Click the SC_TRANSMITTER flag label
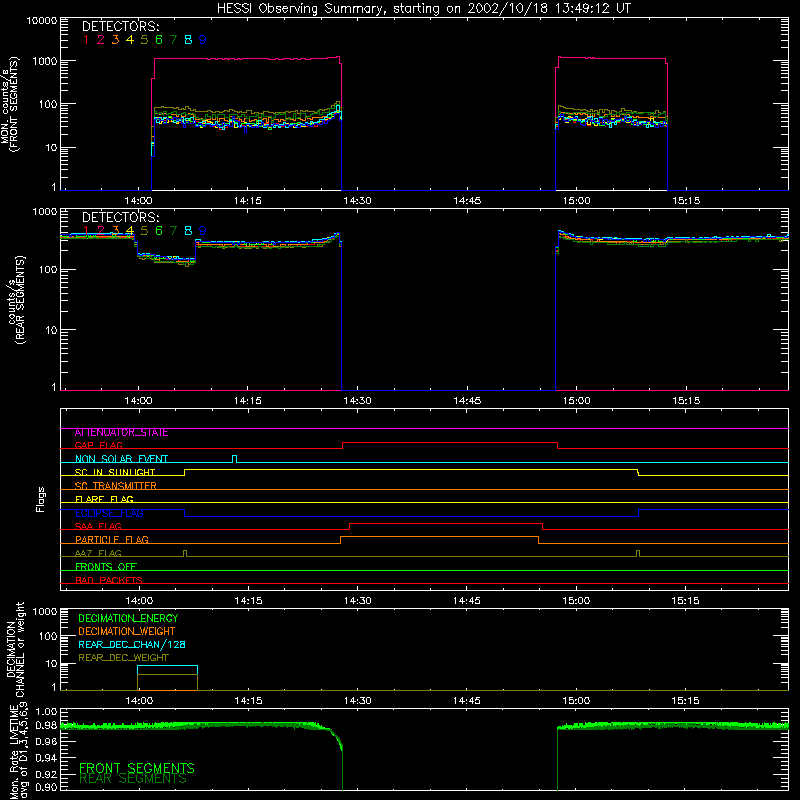 point(116,486)
